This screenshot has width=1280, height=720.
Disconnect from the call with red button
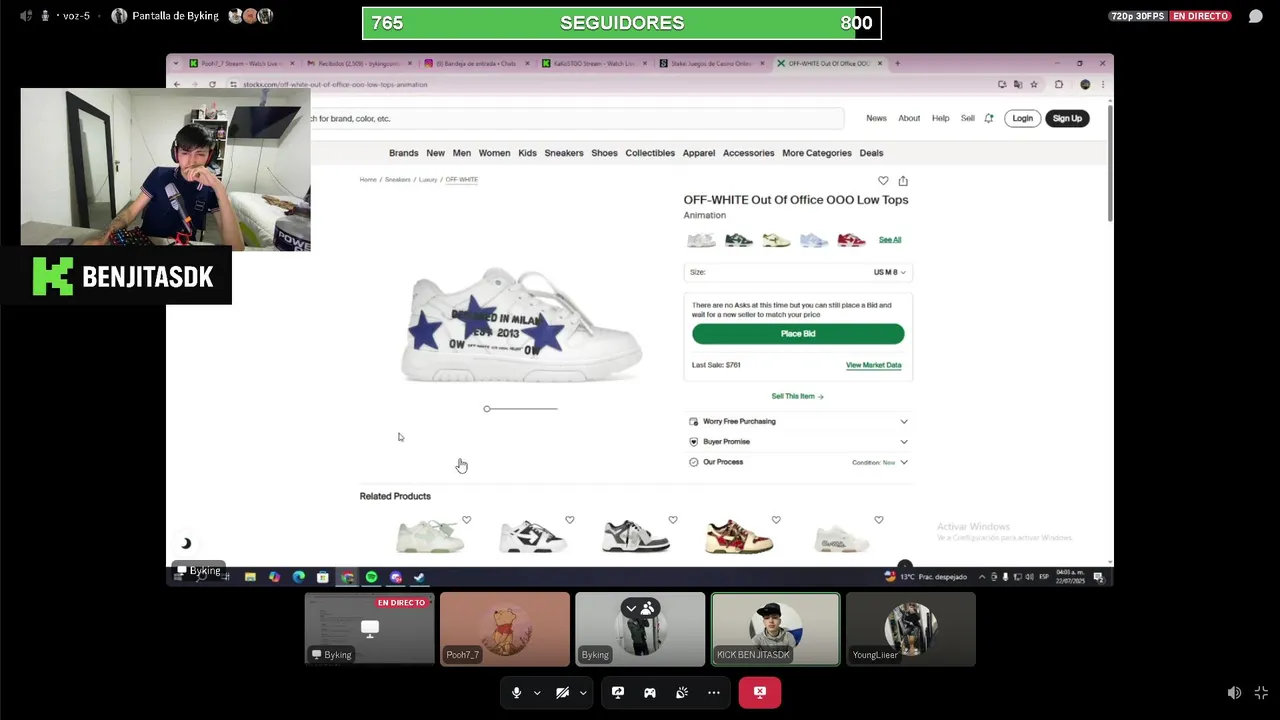pyautogui.click(x=760, y=692)
